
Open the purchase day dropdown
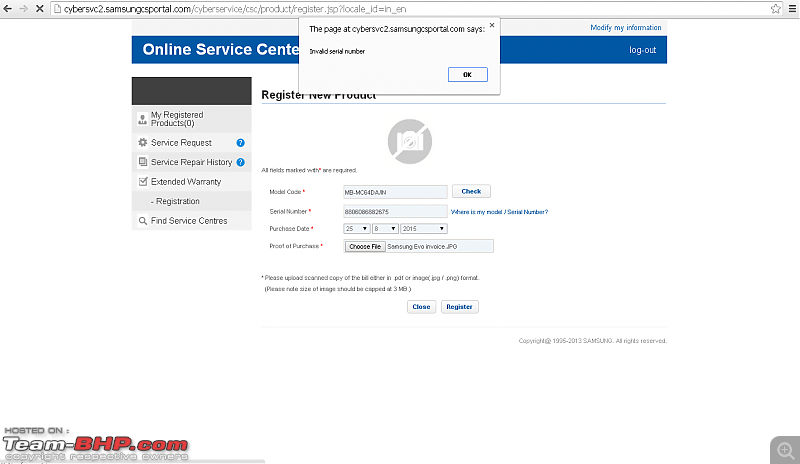click(357, 229)
